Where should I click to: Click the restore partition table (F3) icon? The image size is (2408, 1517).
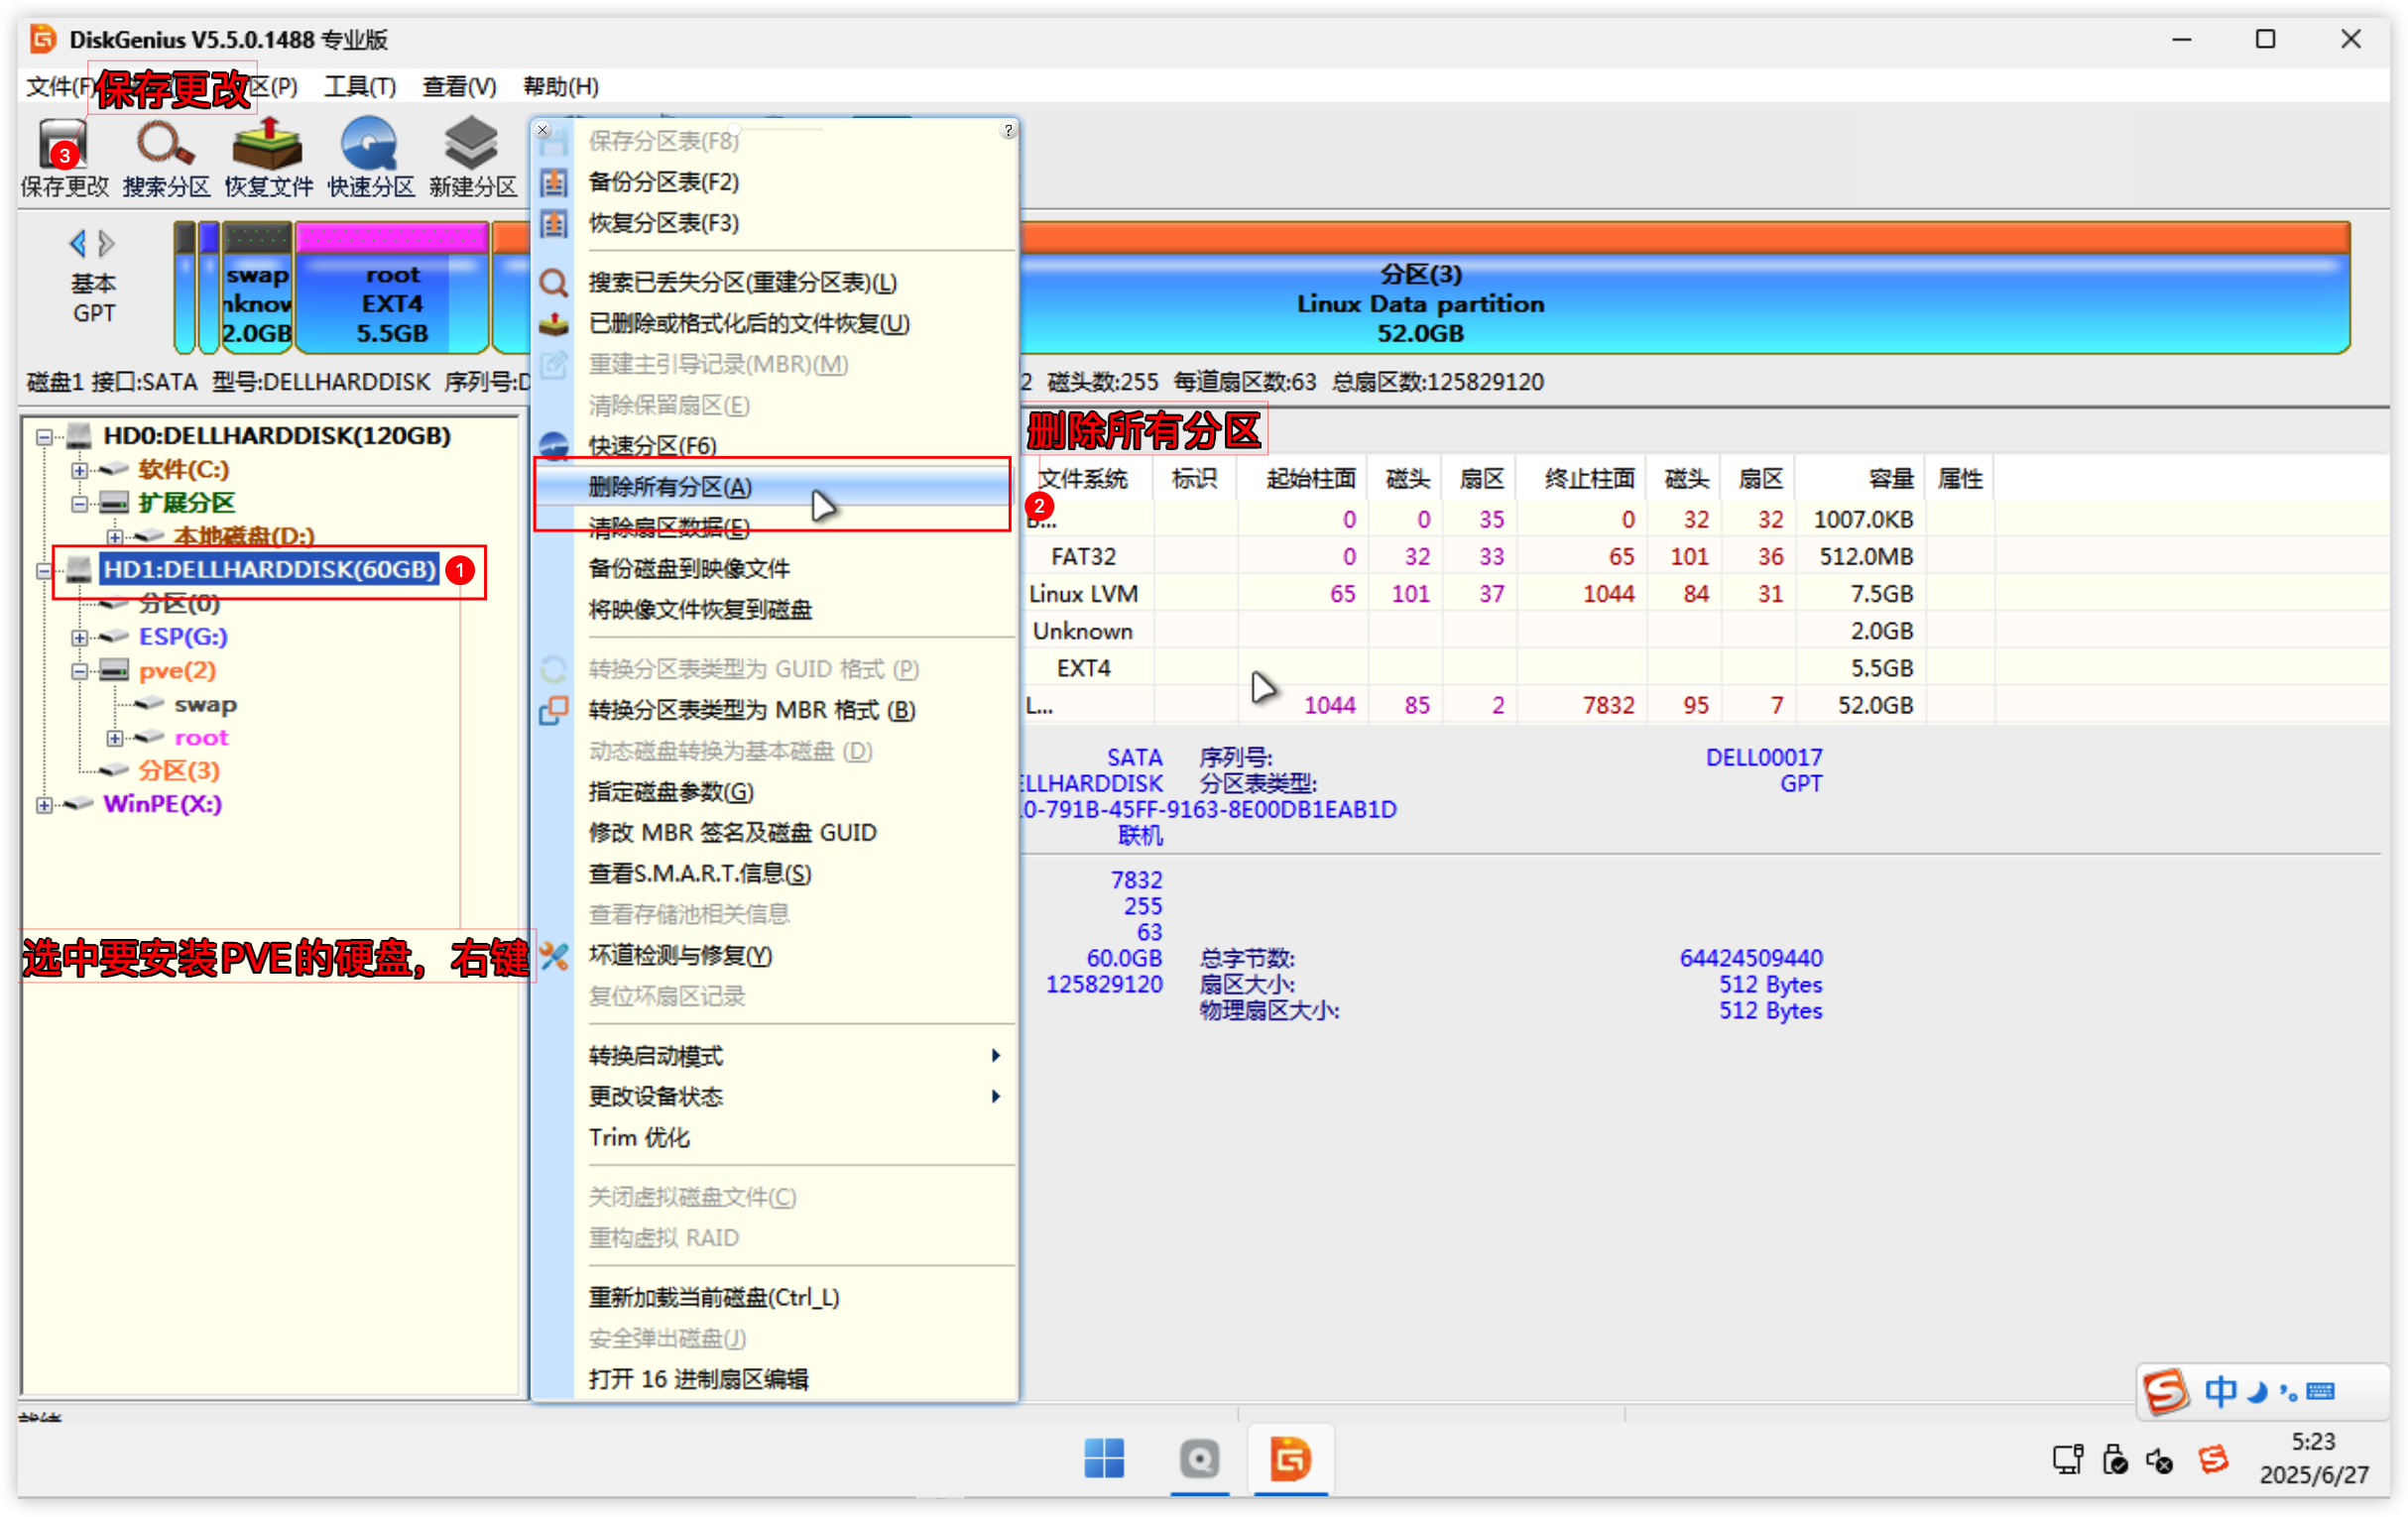tap(554, 223)
